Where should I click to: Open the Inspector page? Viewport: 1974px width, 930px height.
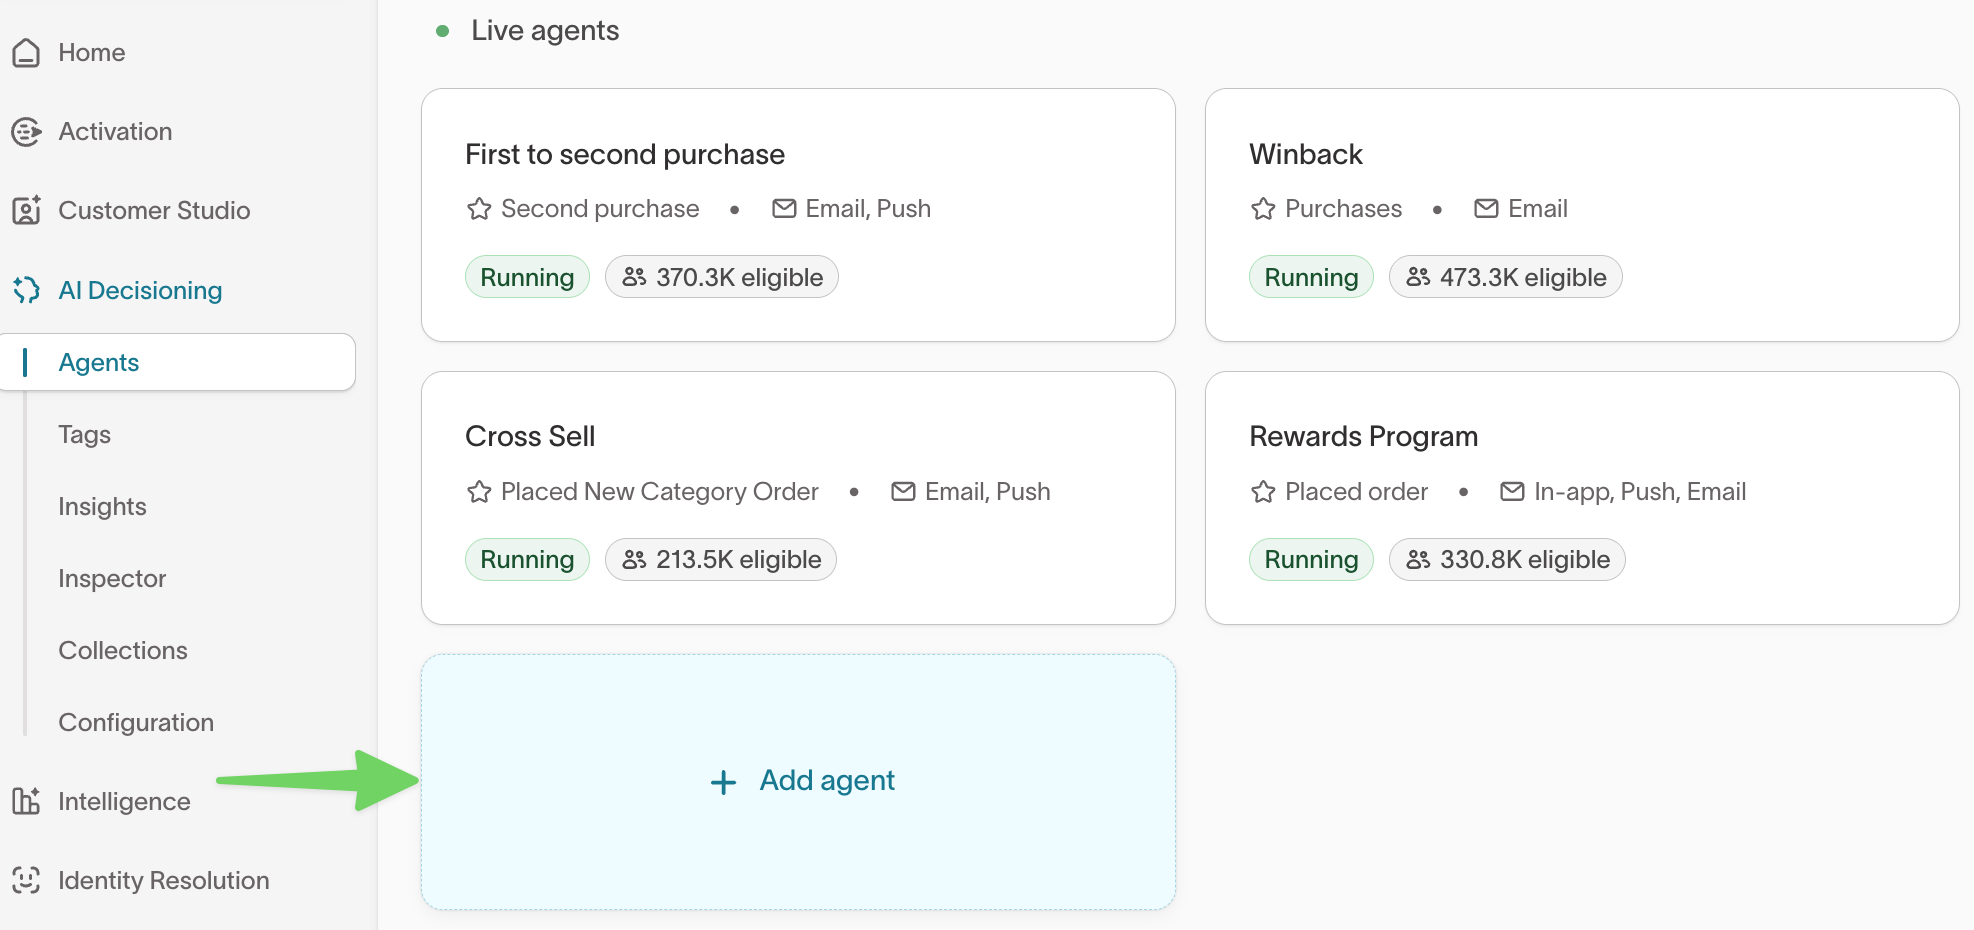pyautogui.click(x=112, y=578)
